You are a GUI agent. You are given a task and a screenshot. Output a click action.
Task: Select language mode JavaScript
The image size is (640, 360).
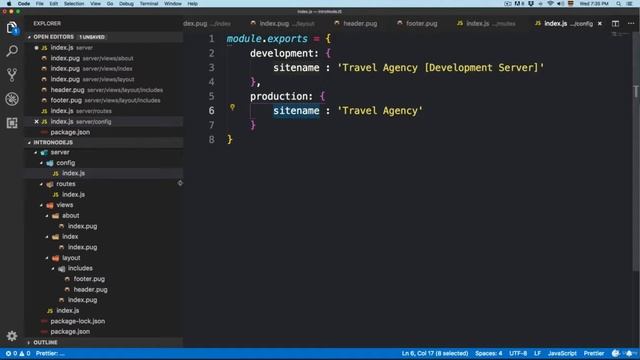(x=562, y=353)
